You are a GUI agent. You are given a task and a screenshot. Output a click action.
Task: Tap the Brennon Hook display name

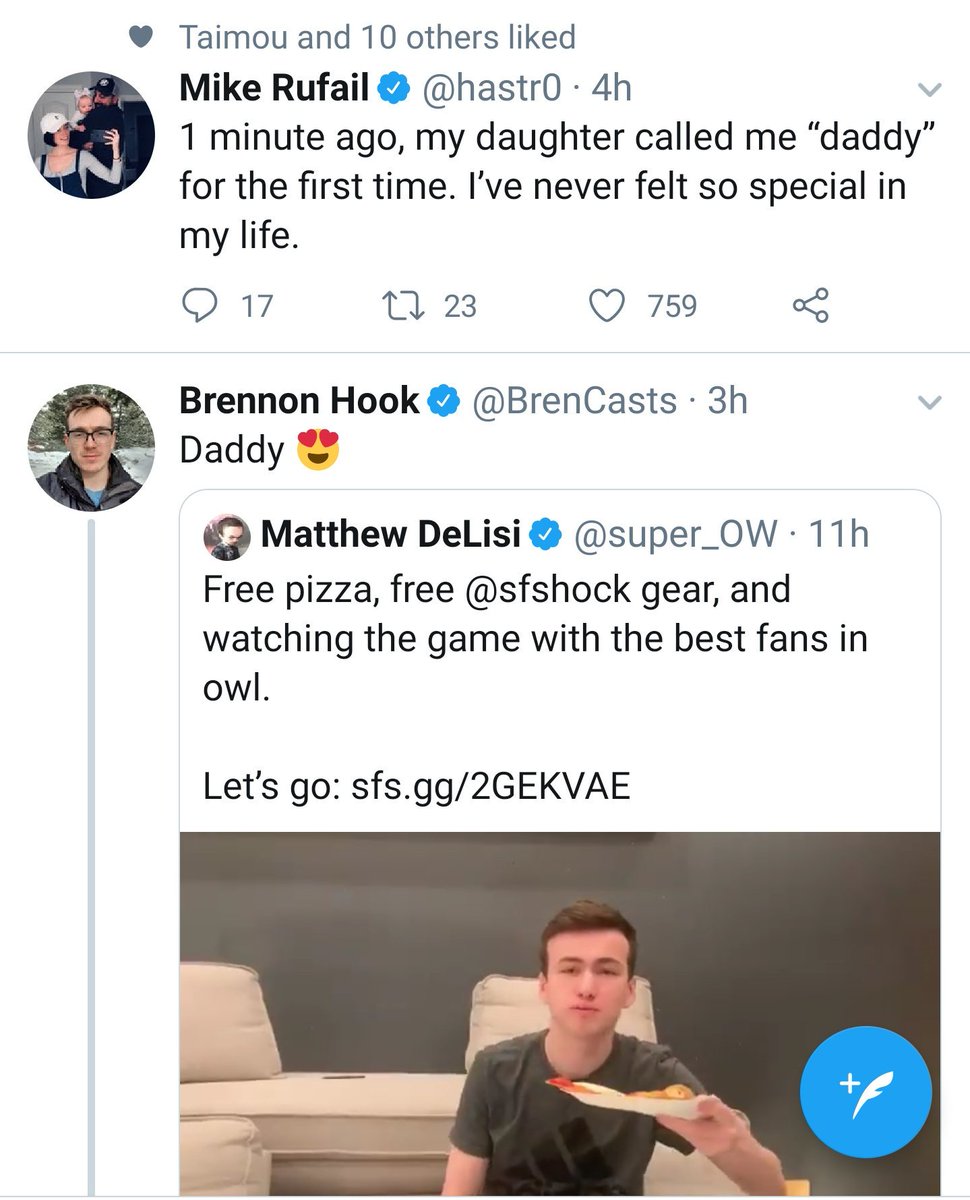pos(299,401)
